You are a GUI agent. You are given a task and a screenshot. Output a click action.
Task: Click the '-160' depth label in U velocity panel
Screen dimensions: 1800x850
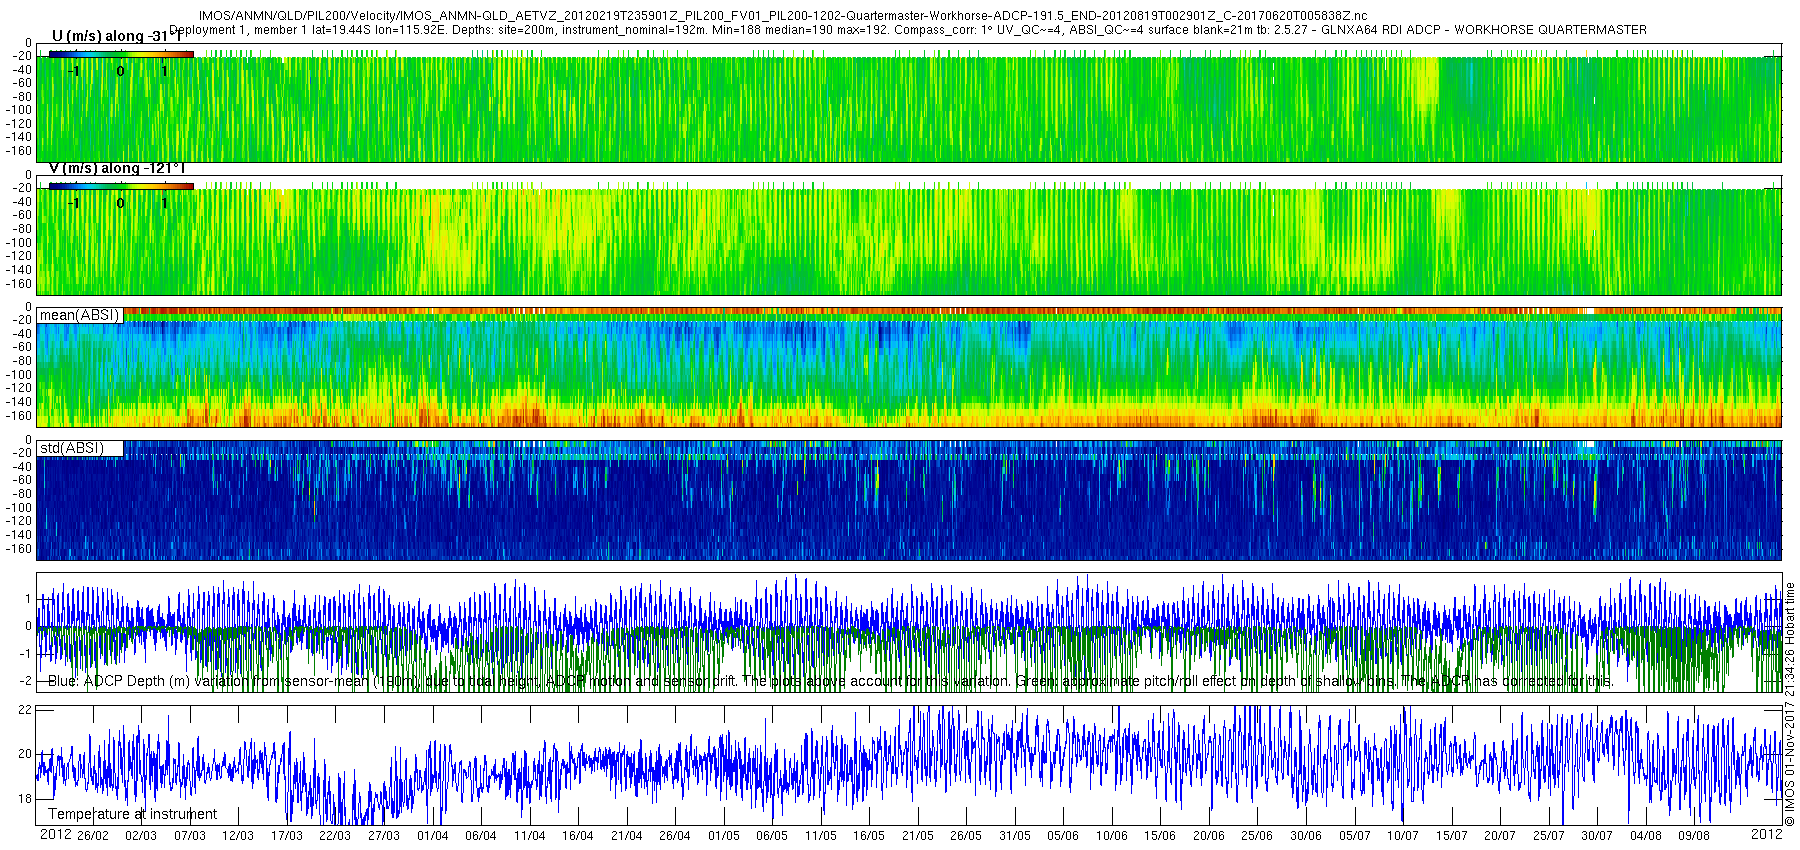point(18,152)
